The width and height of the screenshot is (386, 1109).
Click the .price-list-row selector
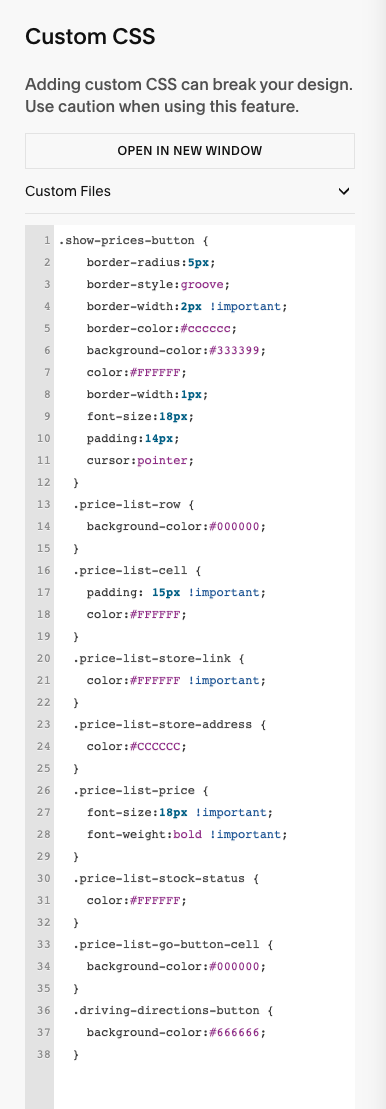click(x=126, y=504)
